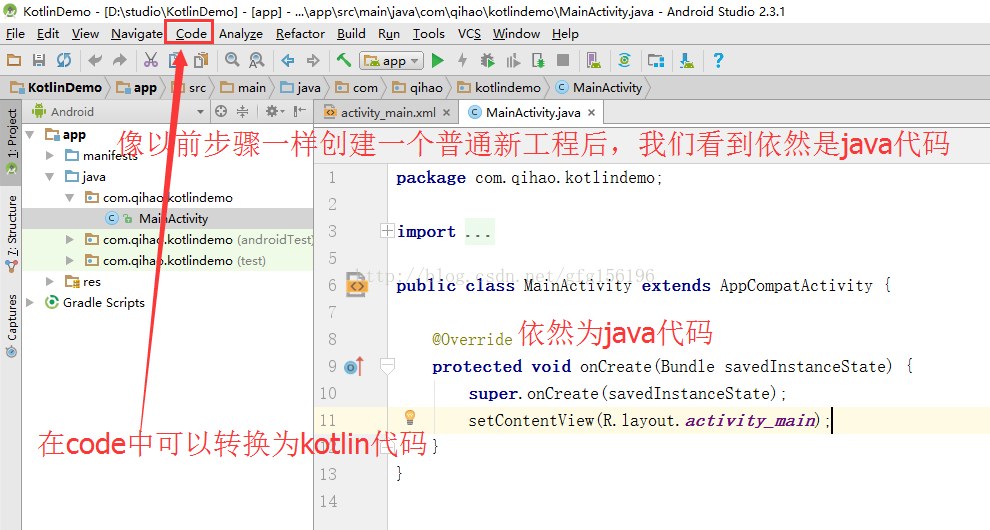Image resolution: width=990 pixels, height=530 pixels.
Task: Expand the (test) package node
Action: [x=69, y=260]
